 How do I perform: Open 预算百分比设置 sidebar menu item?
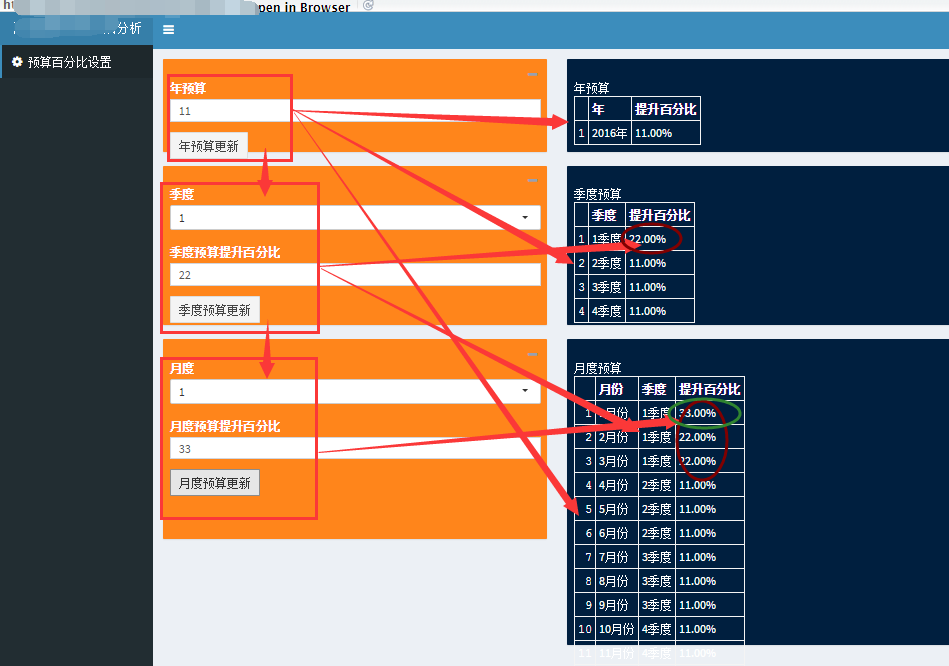pyautogui.click(x=76, y=62)
